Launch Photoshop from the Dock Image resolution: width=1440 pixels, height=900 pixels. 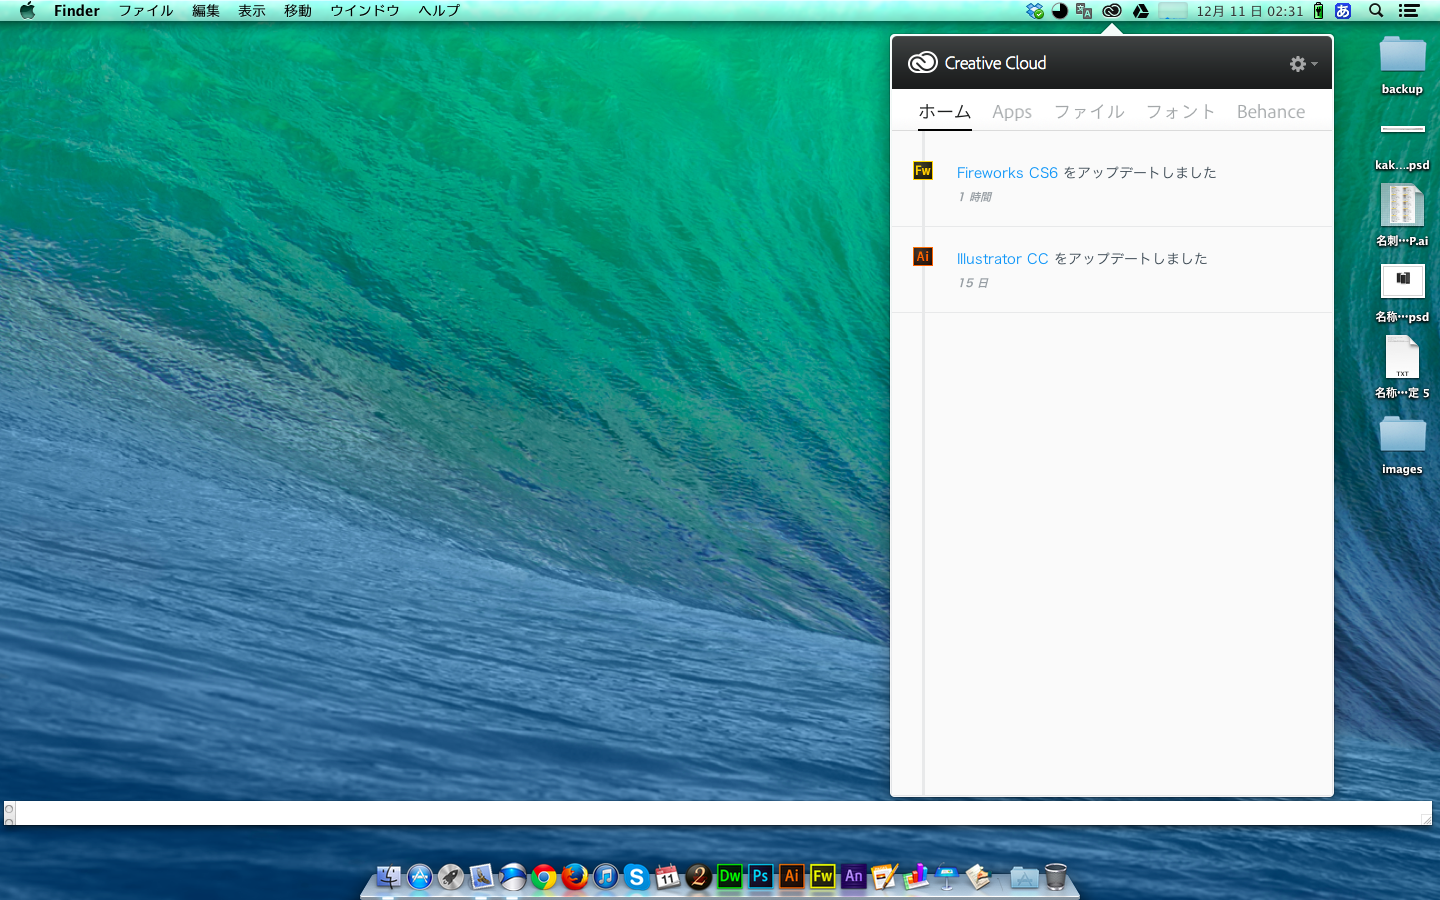click(761, 876)
